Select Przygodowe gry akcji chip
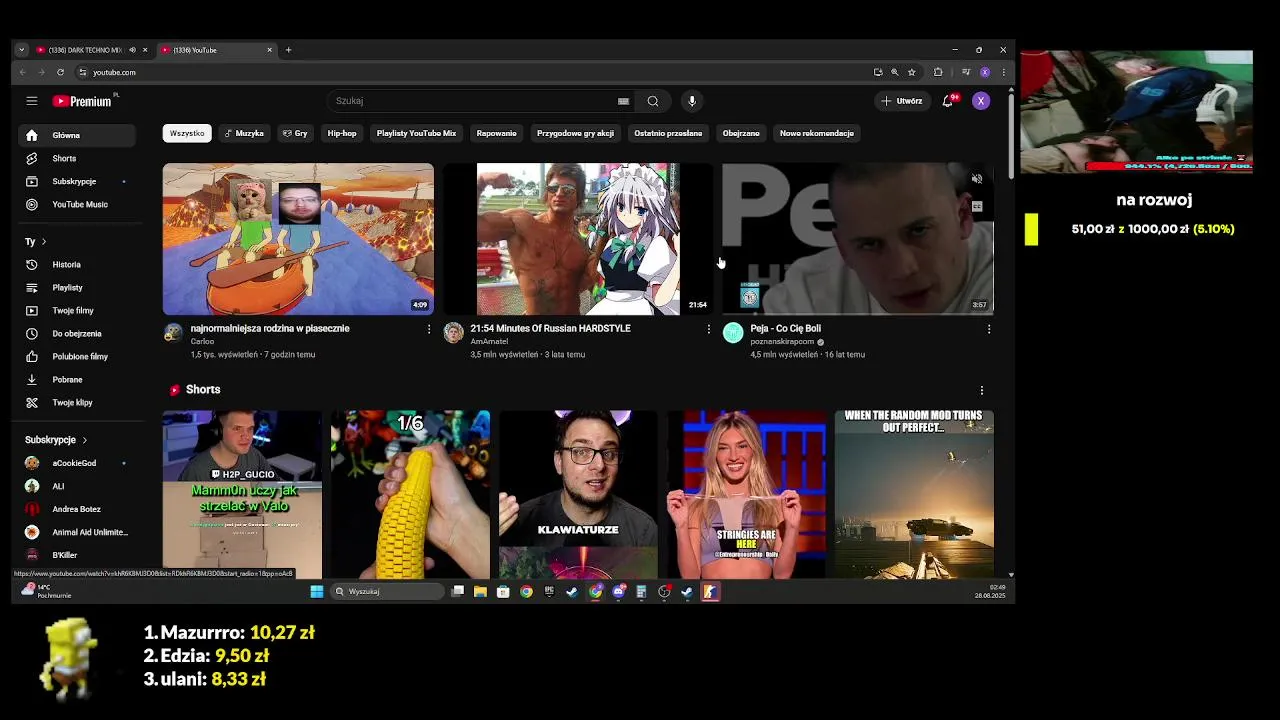1280x720 pixels. 575,133
